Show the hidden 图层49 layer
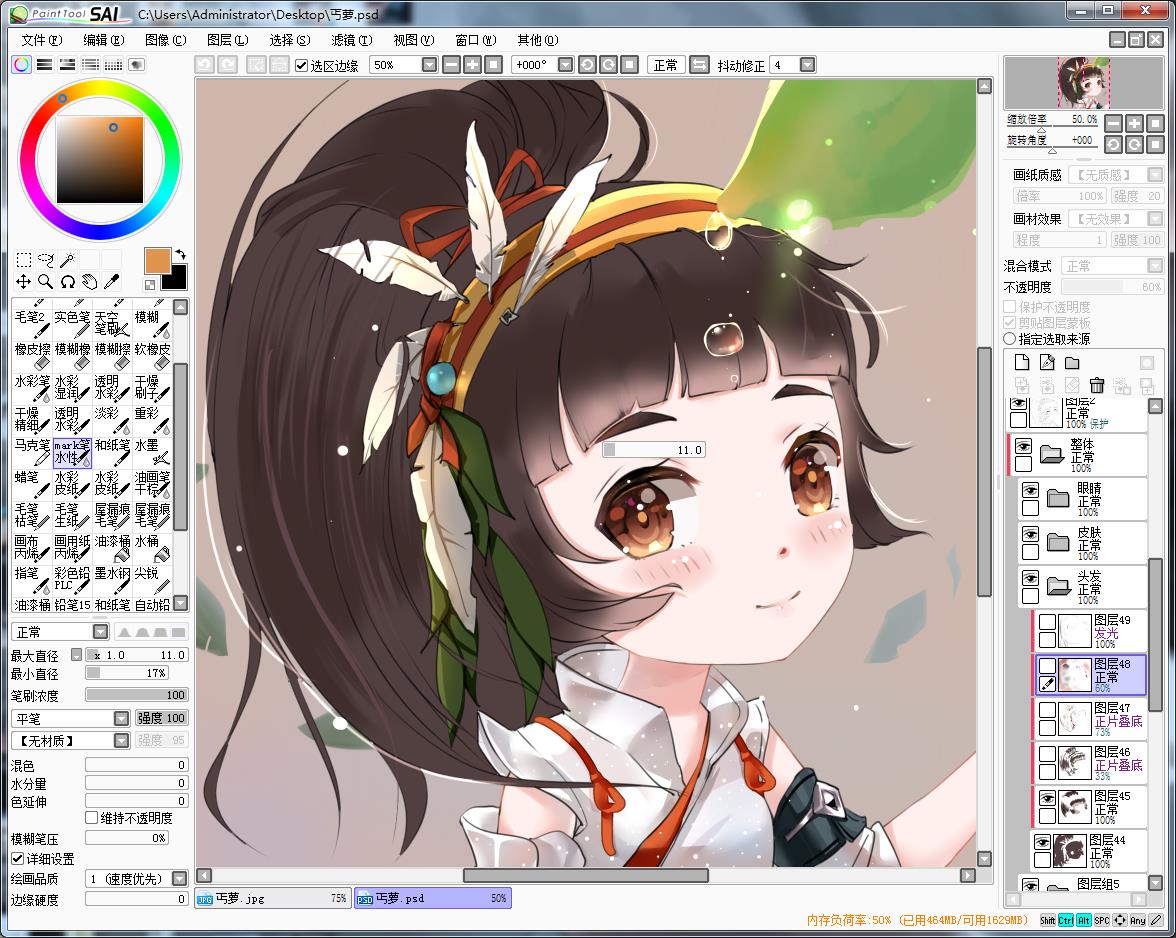This screenshot has width=1176, height=938. coord(1048,623)
